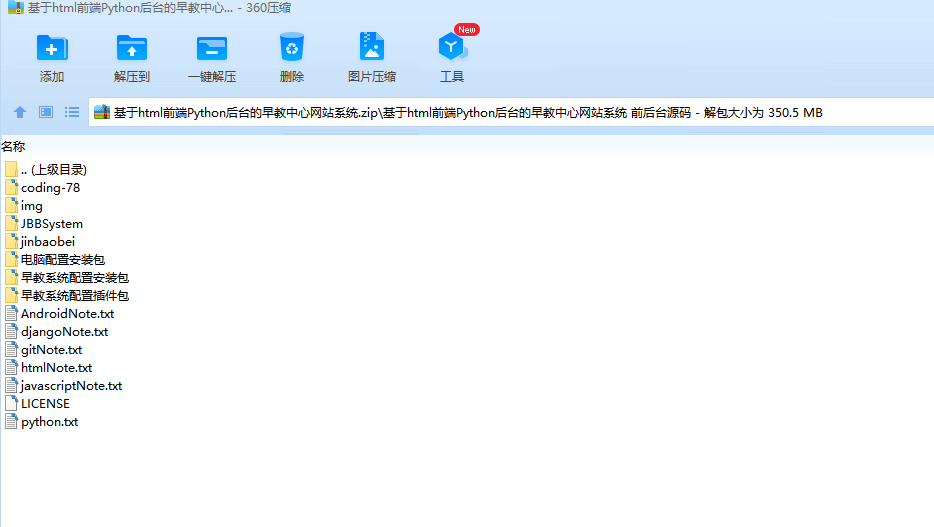
Task: Click the archive icon in address bar
Action: [102, 112]
